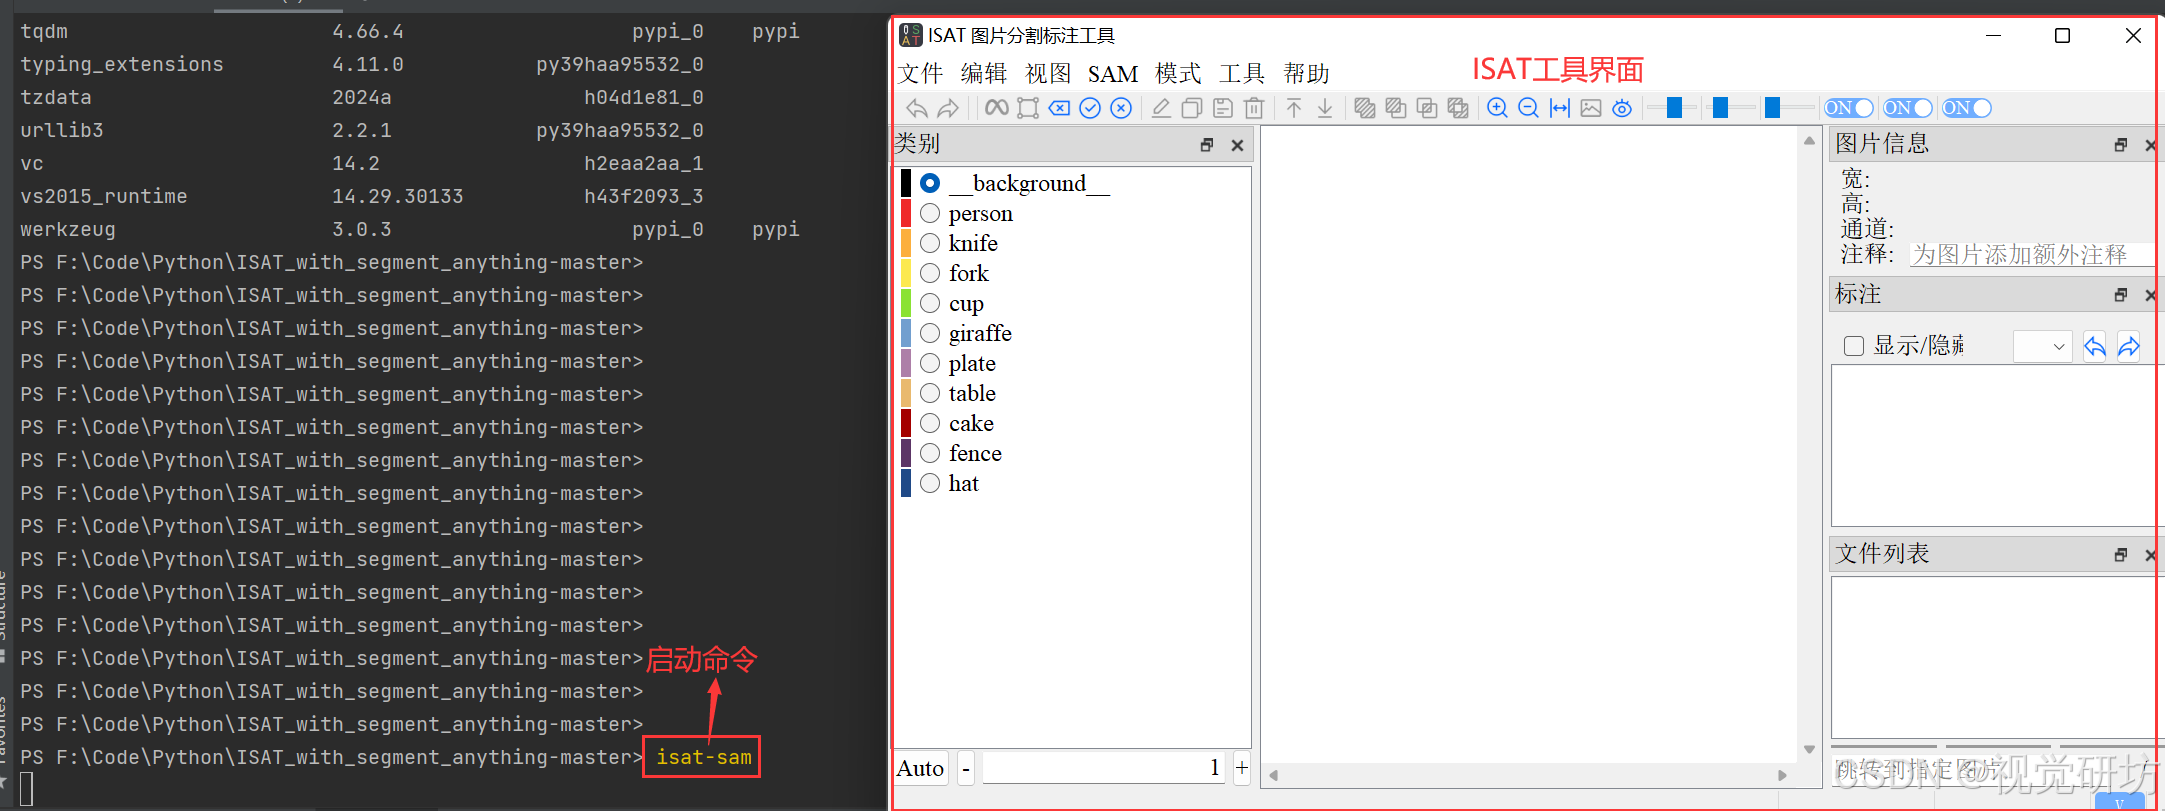
Task: Open the 编辑 menu
Action: [984, 74]
